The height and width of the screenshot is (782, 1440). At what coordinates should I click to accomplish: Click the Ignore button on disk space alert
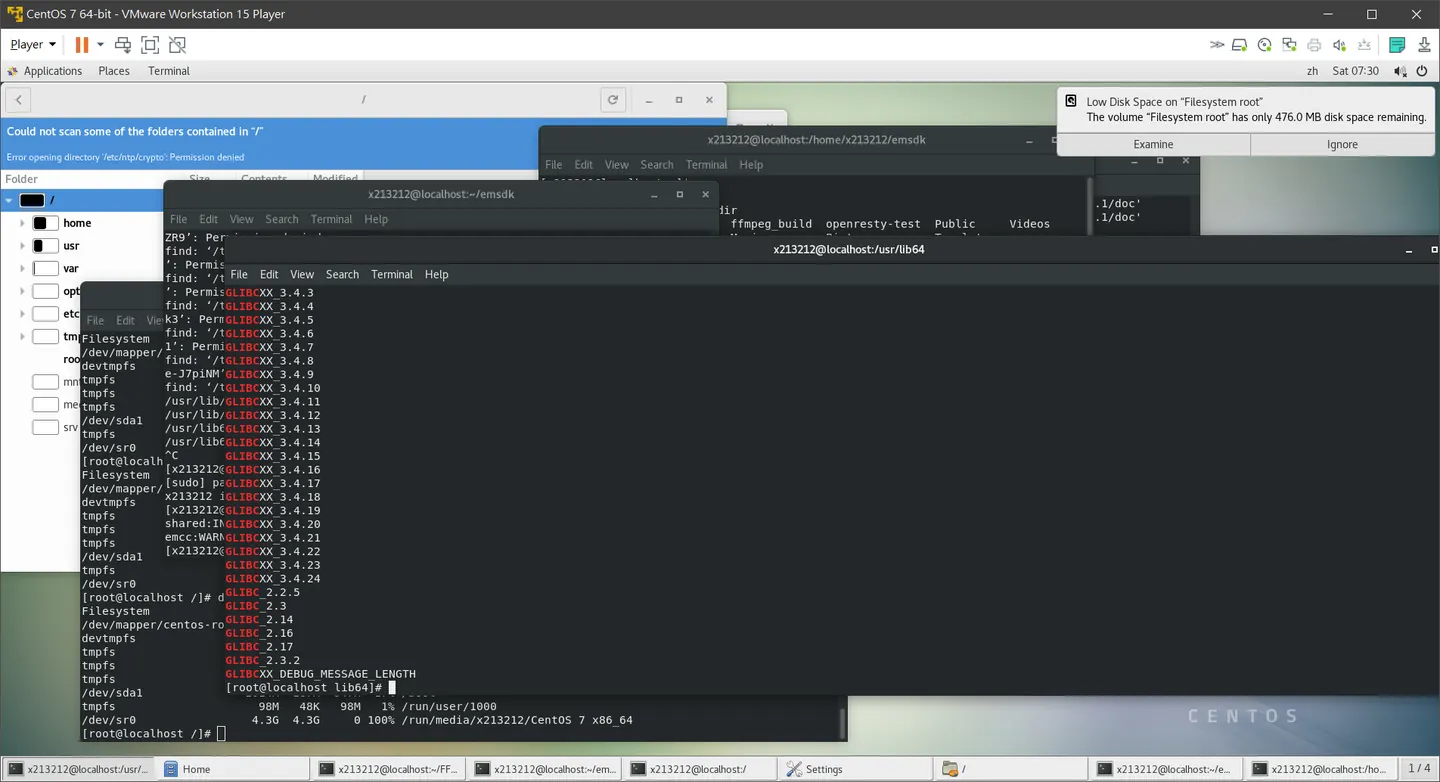coord(1342,144)
